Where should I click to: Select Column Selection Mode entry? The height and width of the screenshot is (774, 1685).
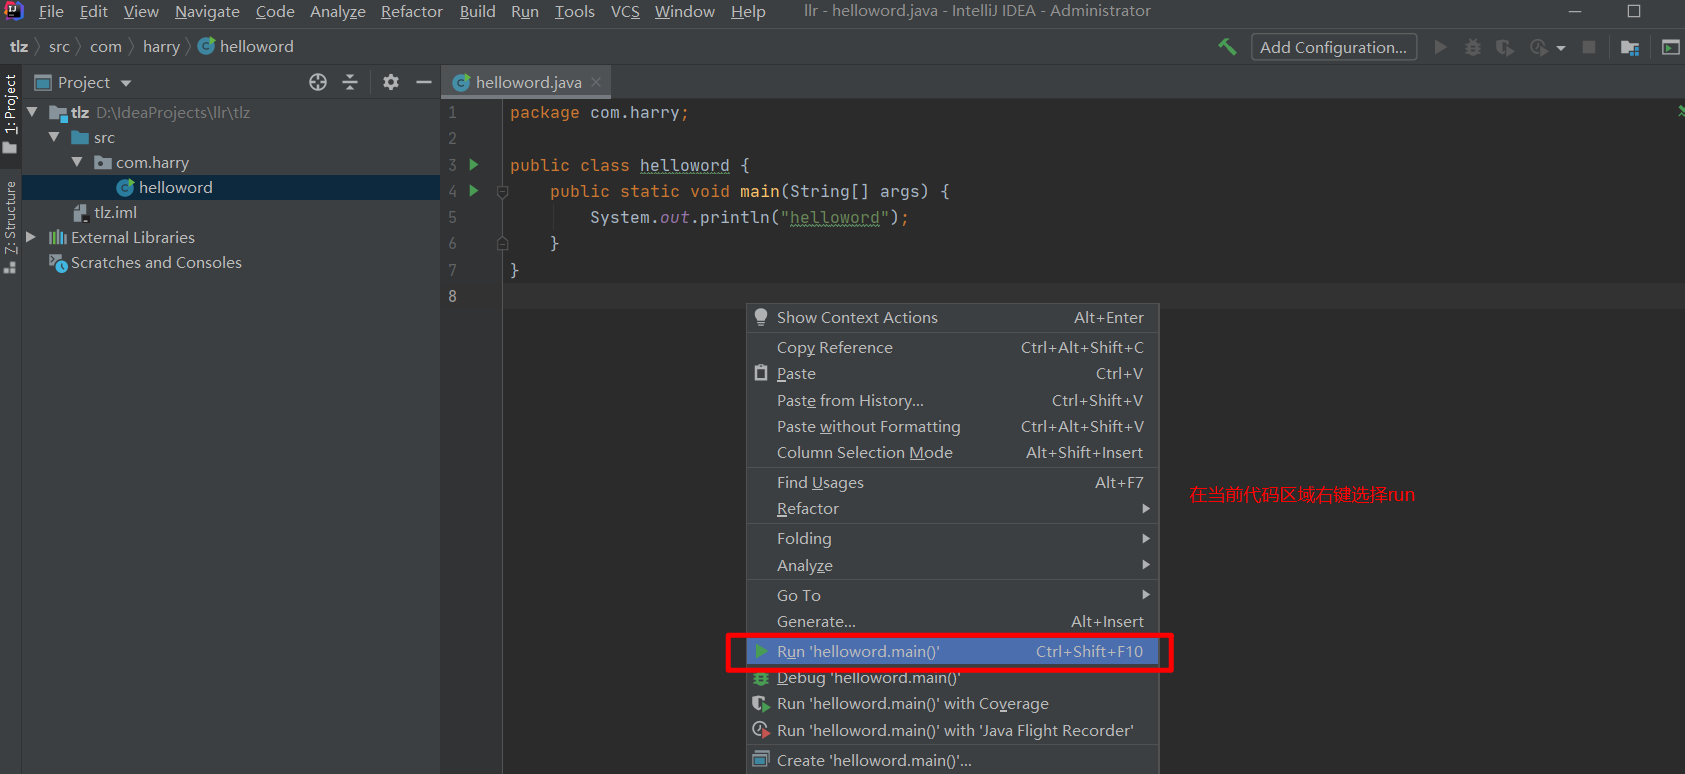[x=953, y=453]
